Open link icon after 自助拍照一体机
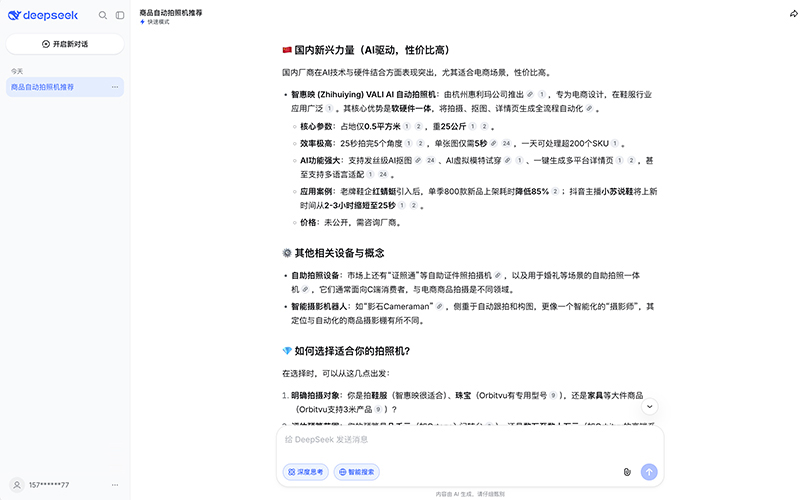 coord(305,289)
